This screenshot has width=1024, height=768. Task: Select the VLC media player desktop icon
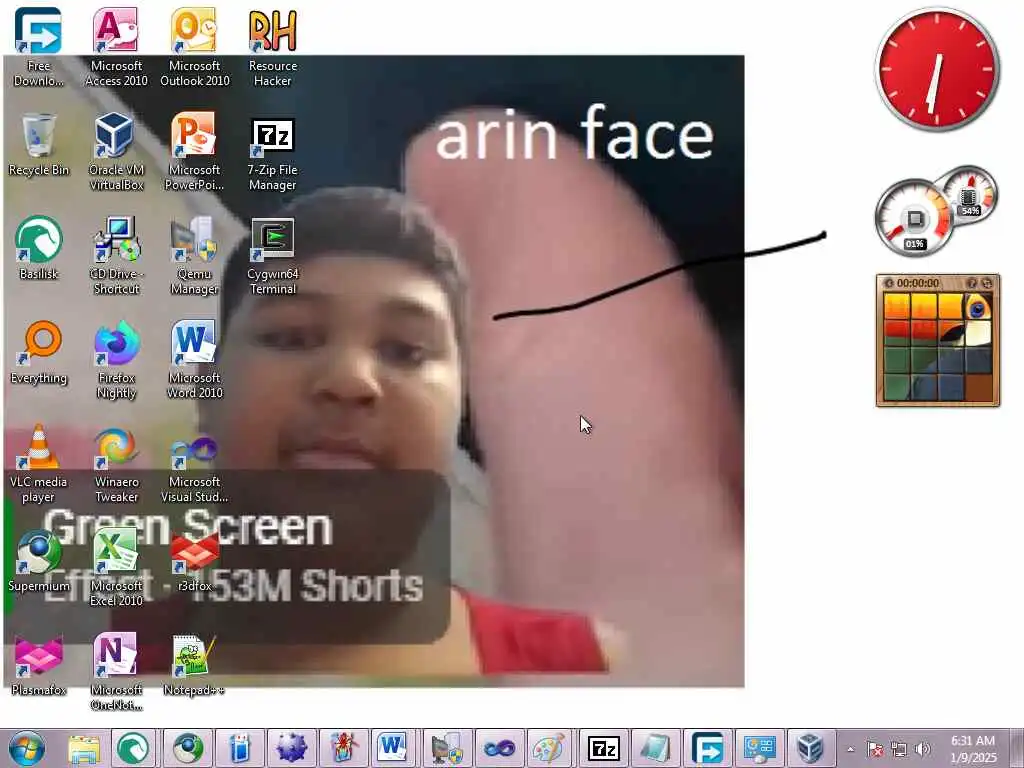[39, 464]
